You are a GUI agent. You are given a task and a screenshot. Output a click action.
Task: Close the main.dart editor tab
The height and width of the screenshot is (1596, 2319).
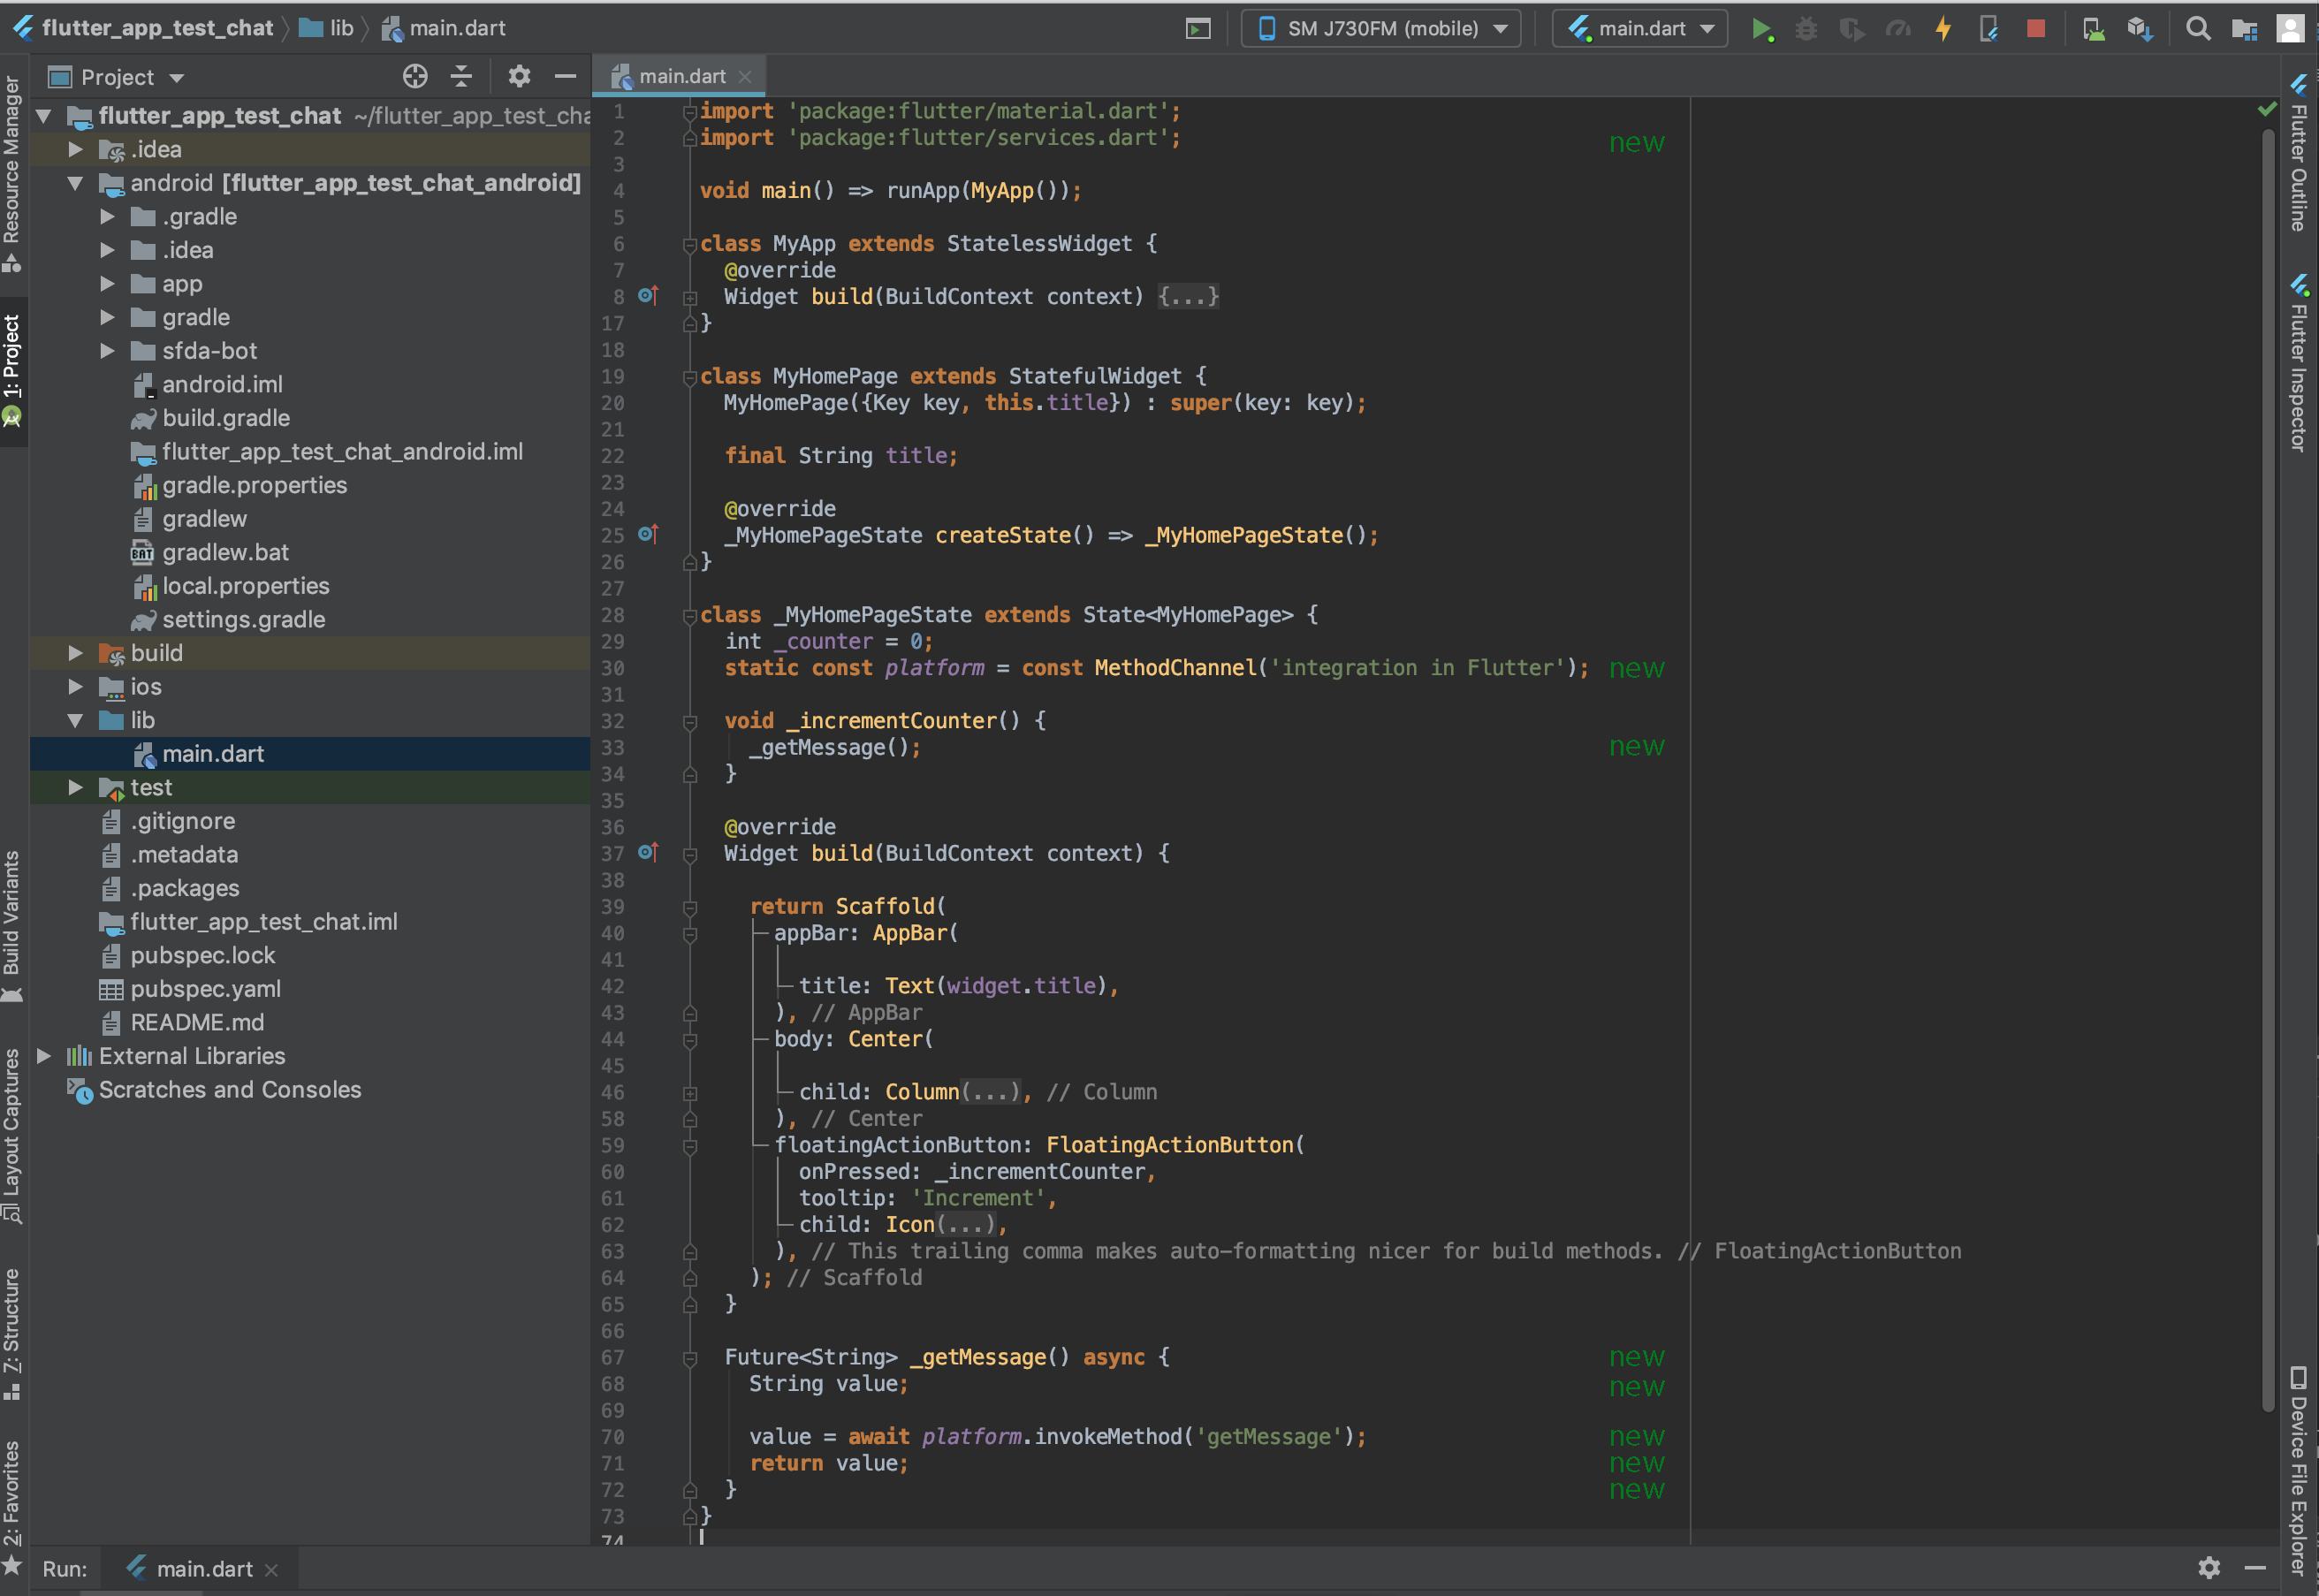pos(745,77)
